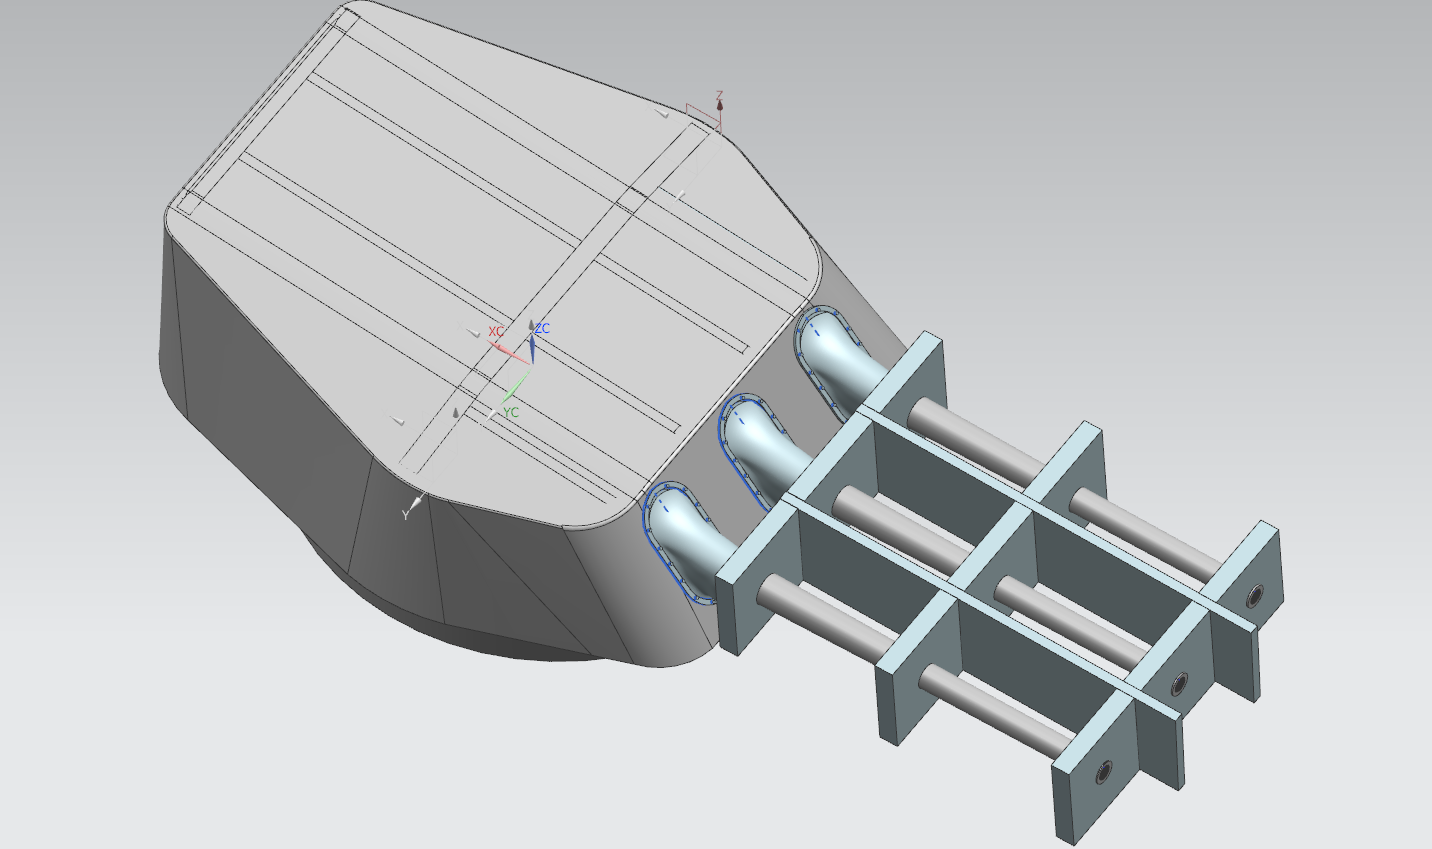
Task: Select the green YC axis arrow
Action: (x=515, y=388)
